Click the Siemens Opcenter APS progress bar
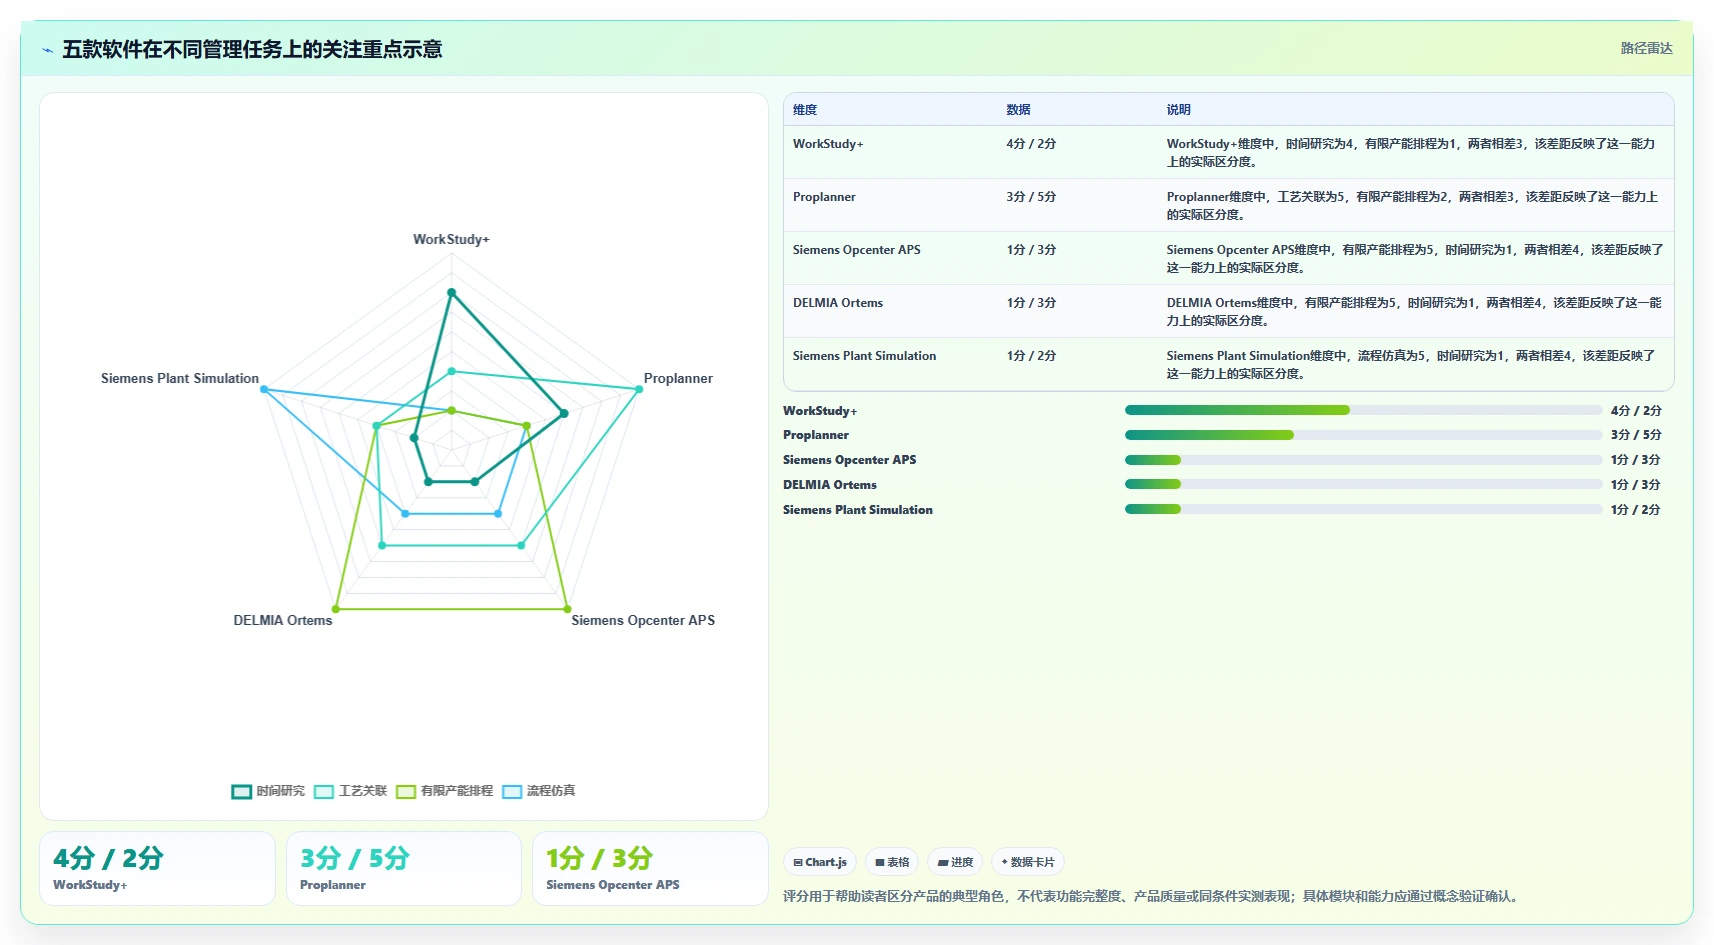The width and height of the screenshot is (1714, 945). 1363,460
